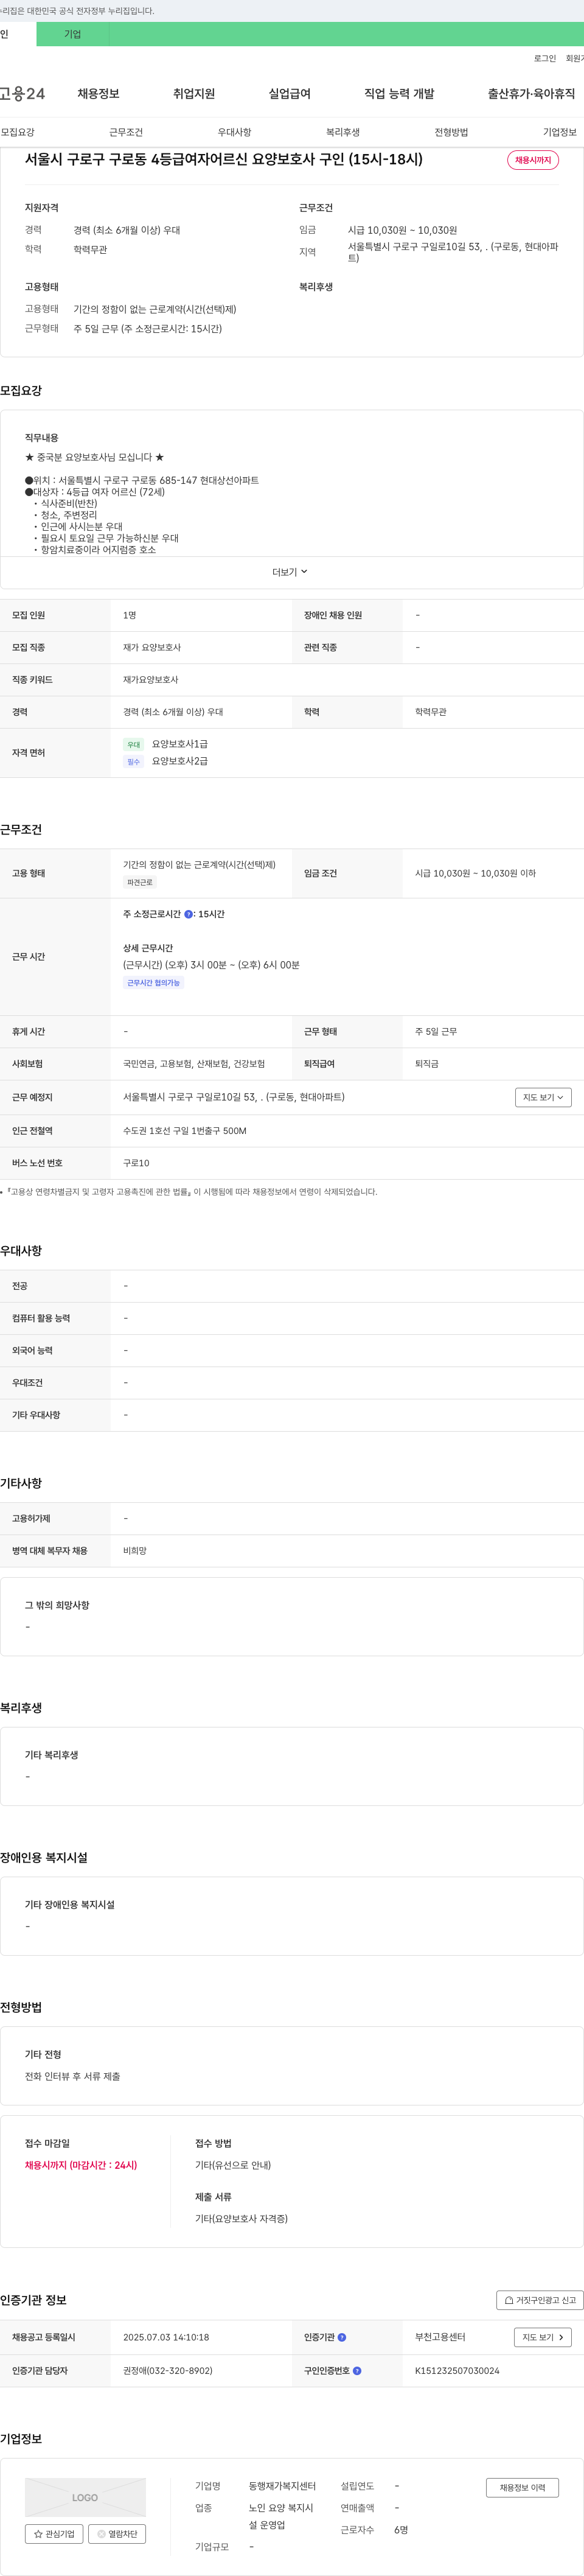
Task: Select the 재가 요양보호사 job type value
Action: (152, 647)
